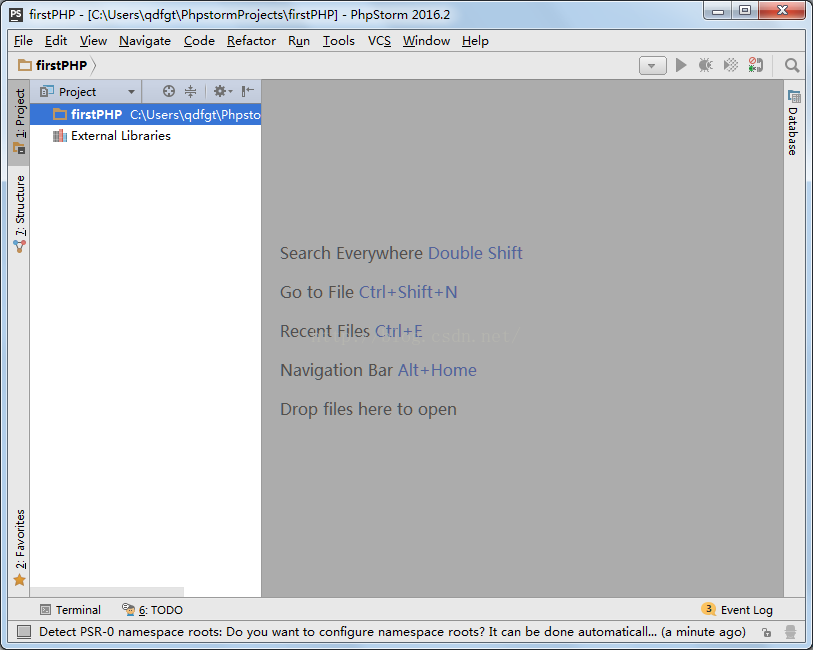Click the PhpStorm title bar app icon

pyautogui.click(x=16, y=15)
